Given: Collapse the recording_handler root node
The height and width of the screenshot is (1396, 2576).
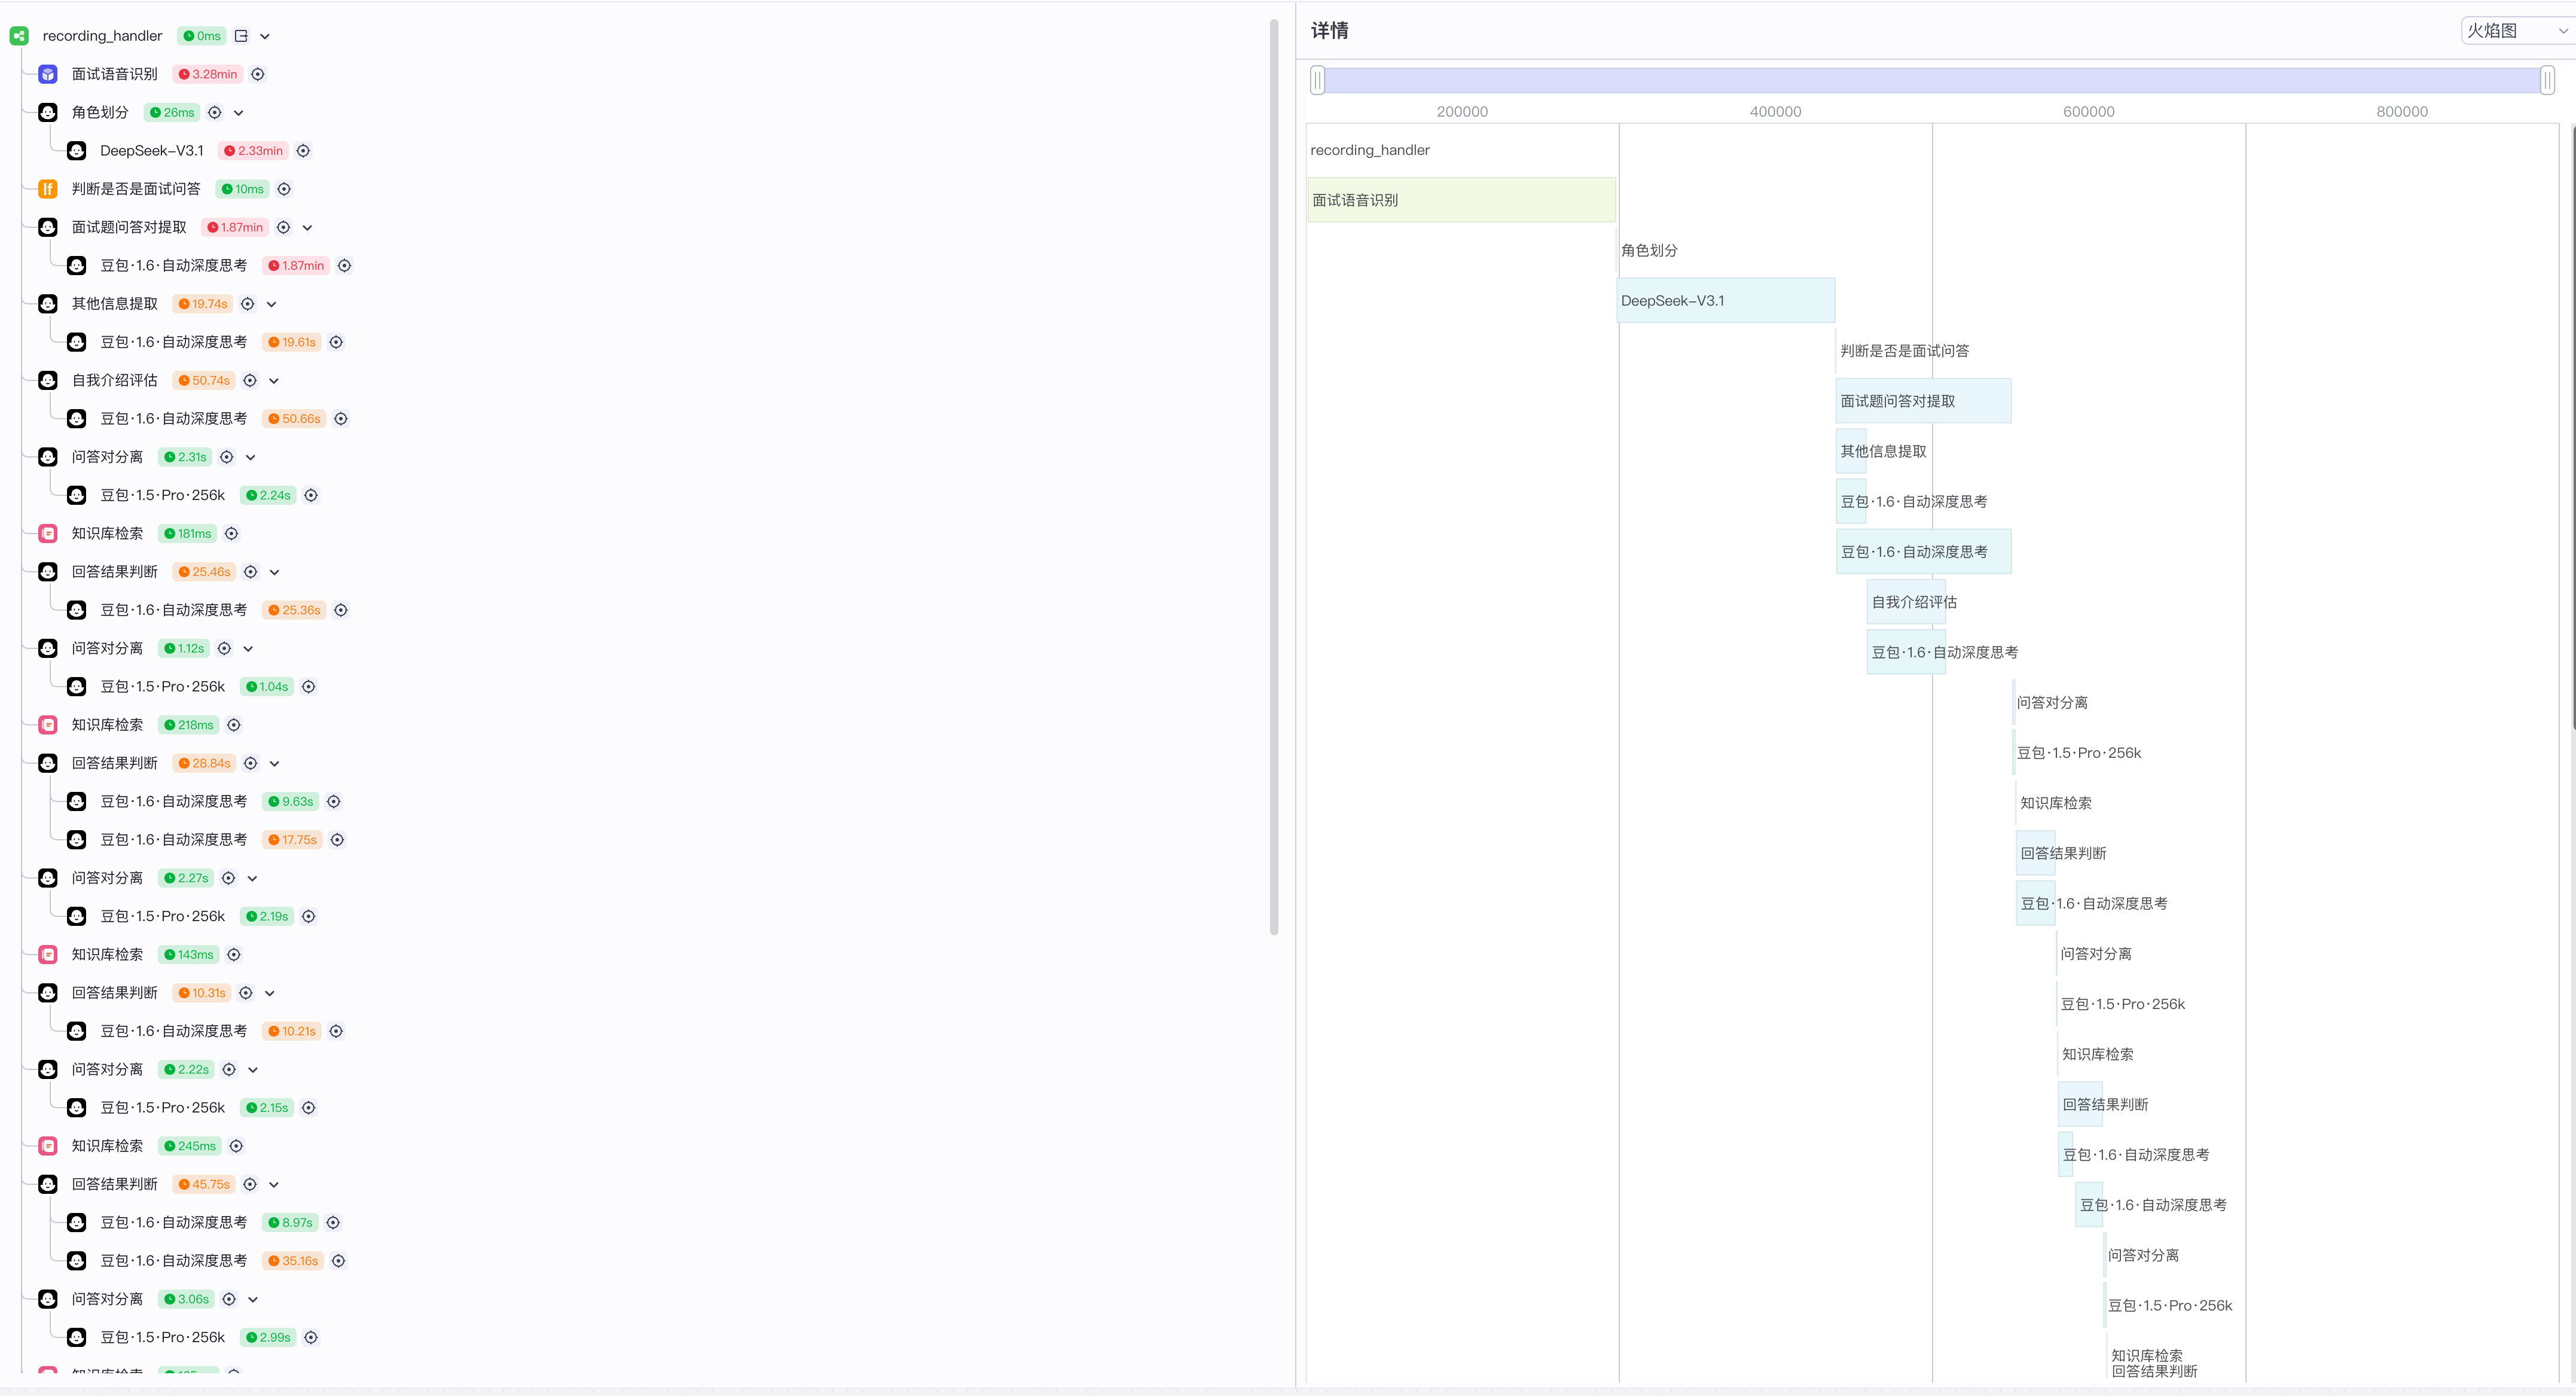Looking at the screenshot, I should tap(265, 36).
